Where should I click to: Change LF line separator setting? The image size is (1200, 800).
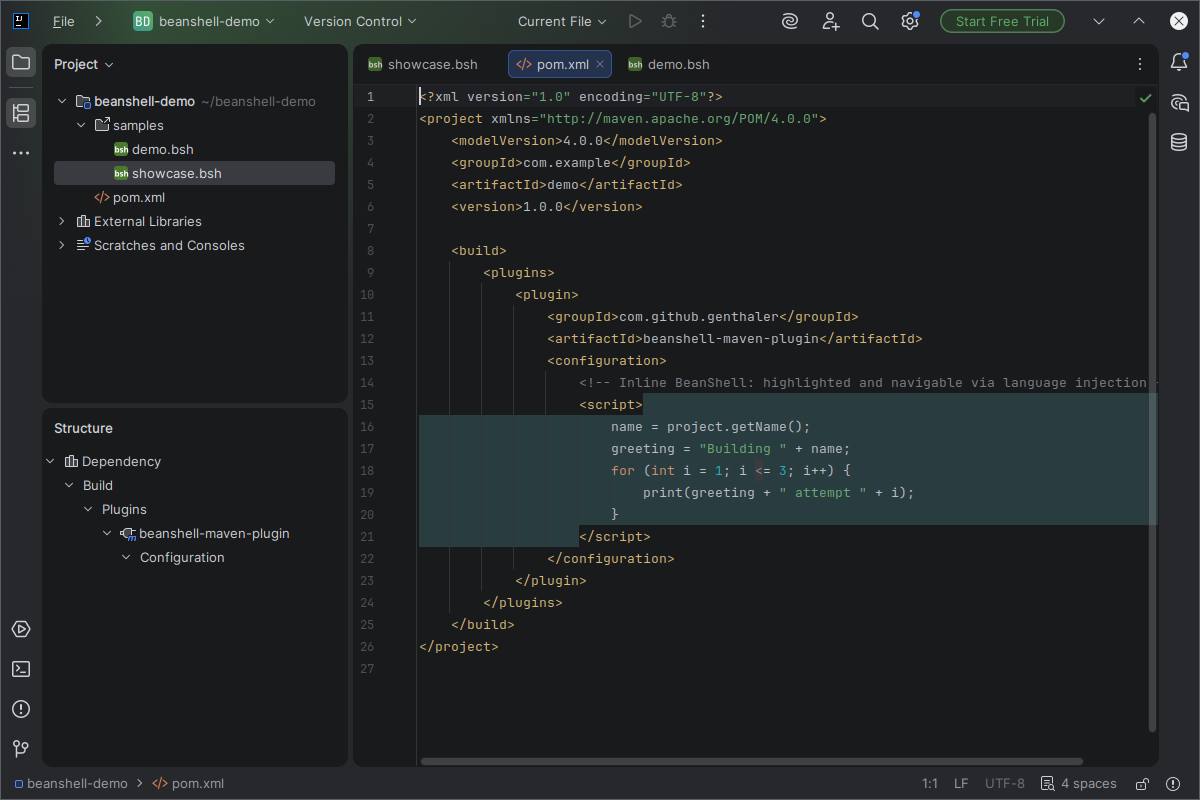click(x=961, y=784)
